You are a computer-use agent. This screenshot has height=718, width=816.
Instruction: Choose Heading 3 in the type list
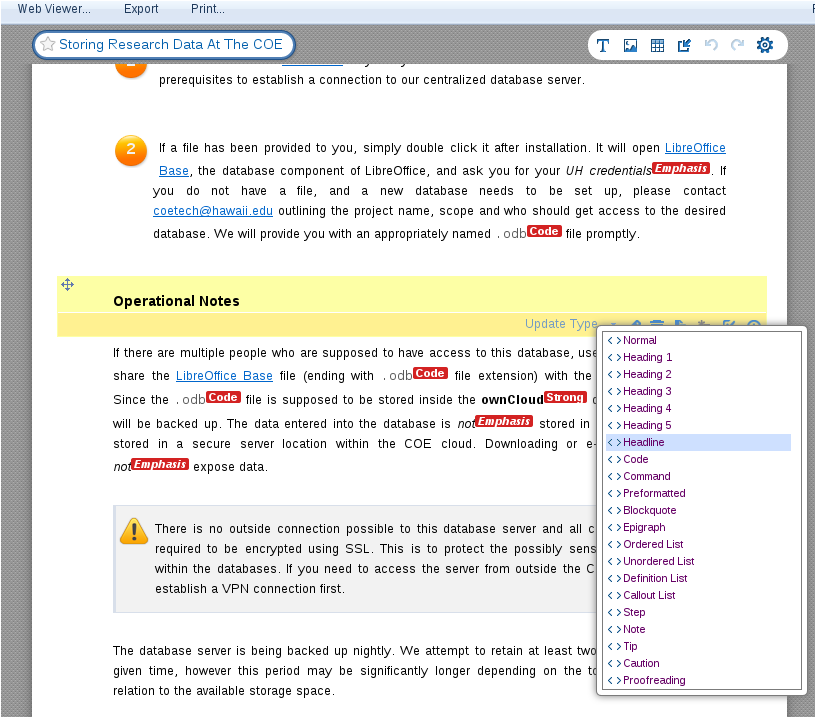(x=698, y=391)
